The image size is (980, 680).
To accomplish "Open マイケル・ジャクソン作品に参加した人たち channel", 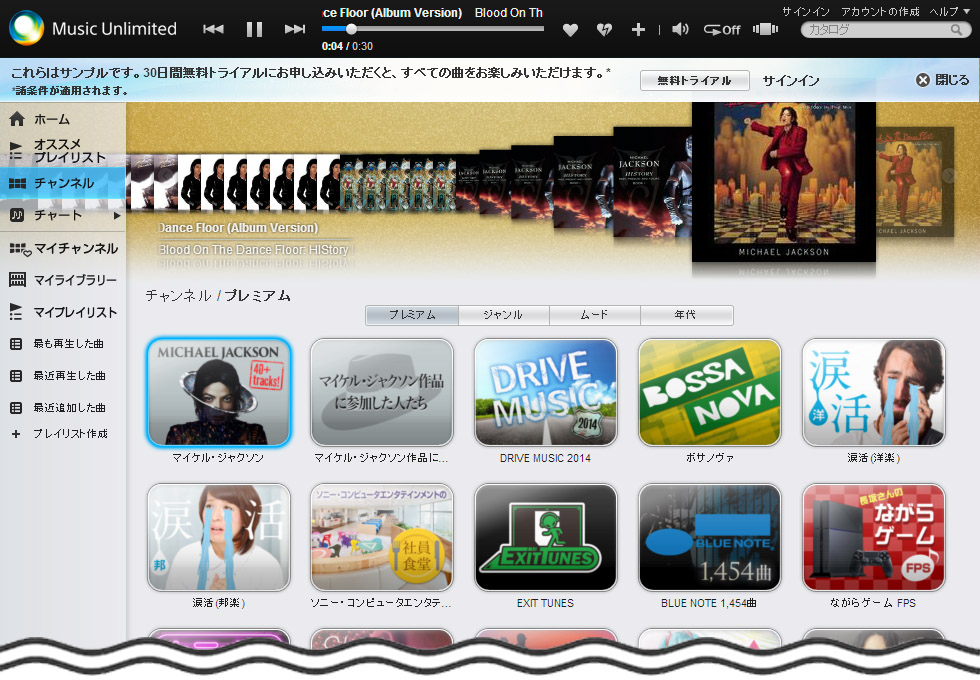I will [382, 392].
